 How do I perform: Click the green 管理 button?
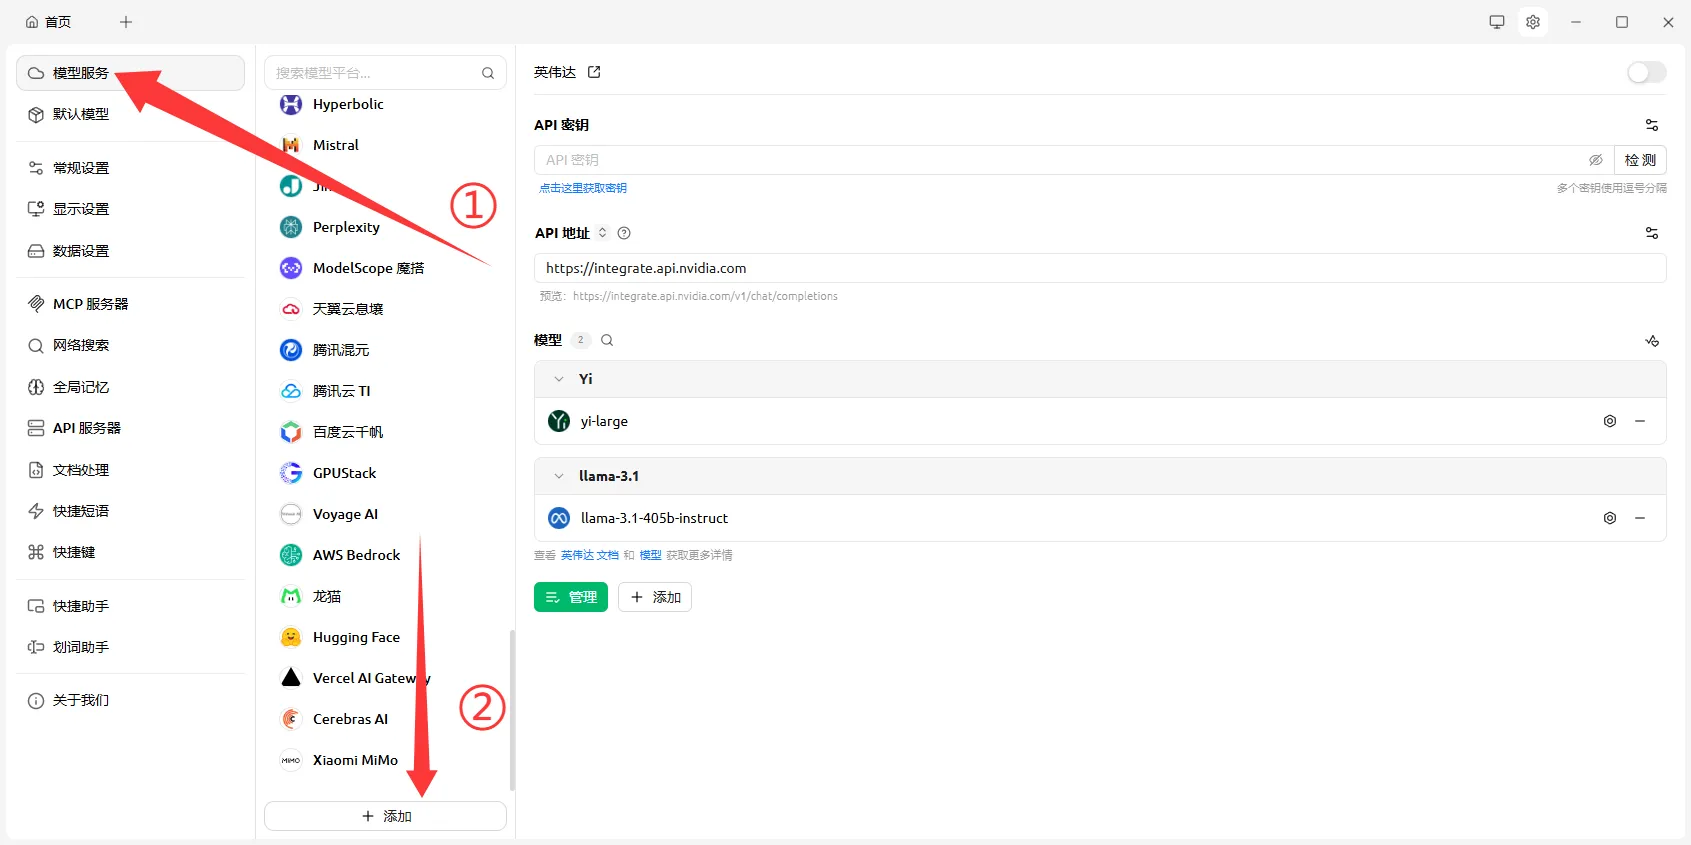pos(570,597)
